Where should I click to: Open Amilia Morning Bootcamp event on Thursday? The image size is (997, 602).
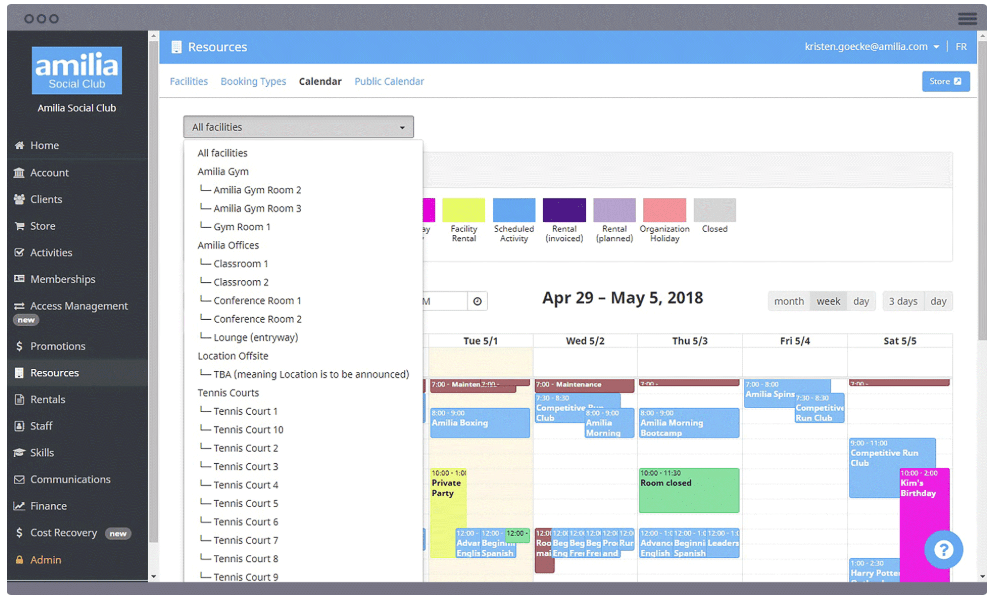click(689, 423)
